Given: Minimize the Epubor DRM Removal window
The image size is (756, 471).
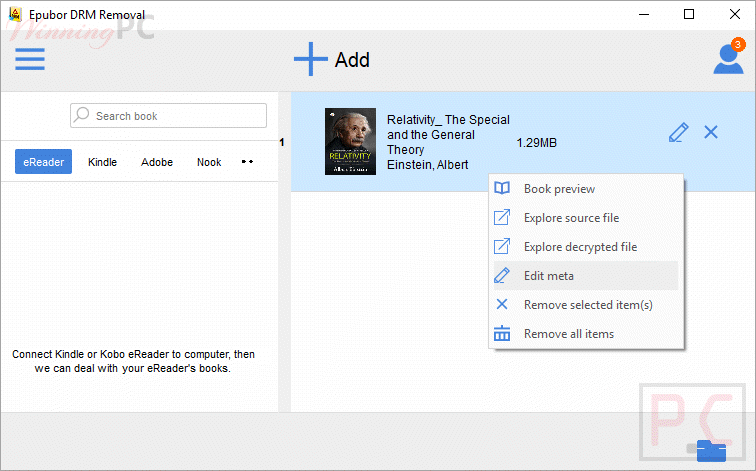Looking at the screenshot, I should coord(644,14).
